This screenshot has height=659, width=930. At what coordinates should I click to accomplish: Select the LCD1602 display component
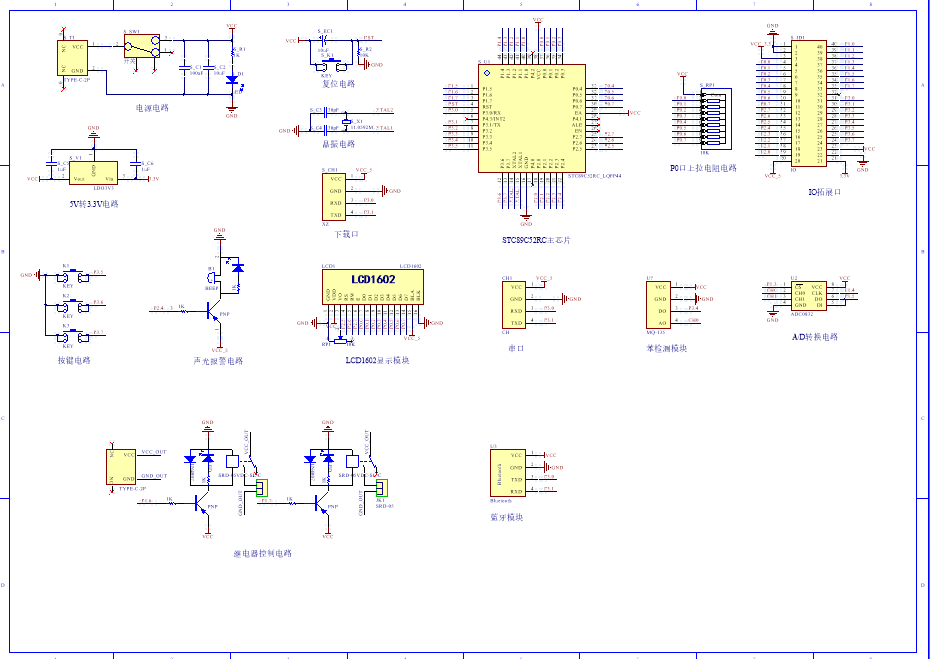pos(372,287)
